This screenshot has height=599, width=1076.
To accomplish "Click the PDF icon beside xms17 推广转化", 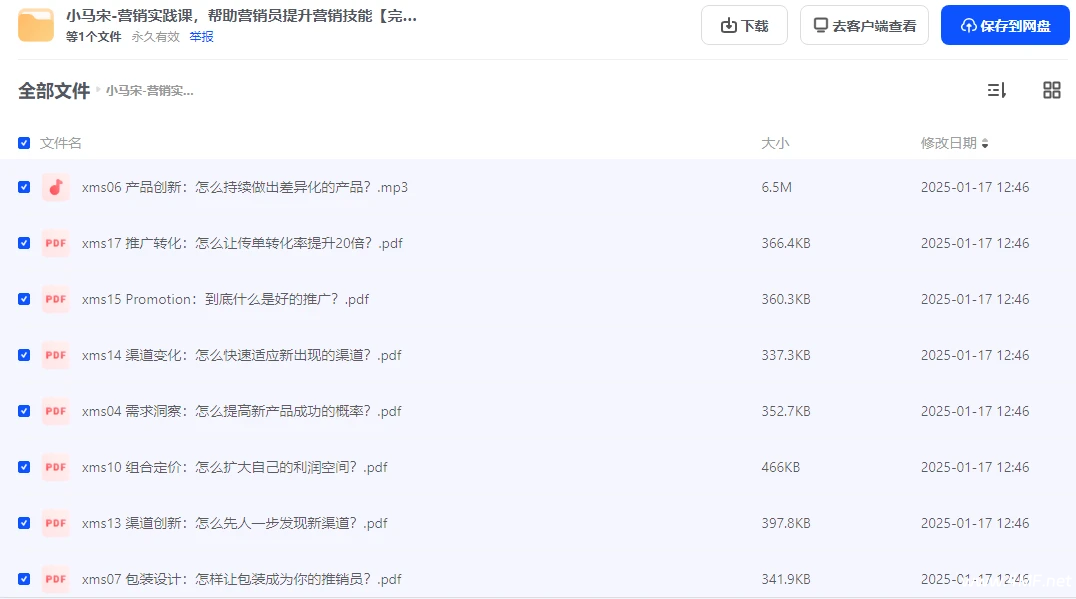I will pyautogui.click(x=55, y=243).
